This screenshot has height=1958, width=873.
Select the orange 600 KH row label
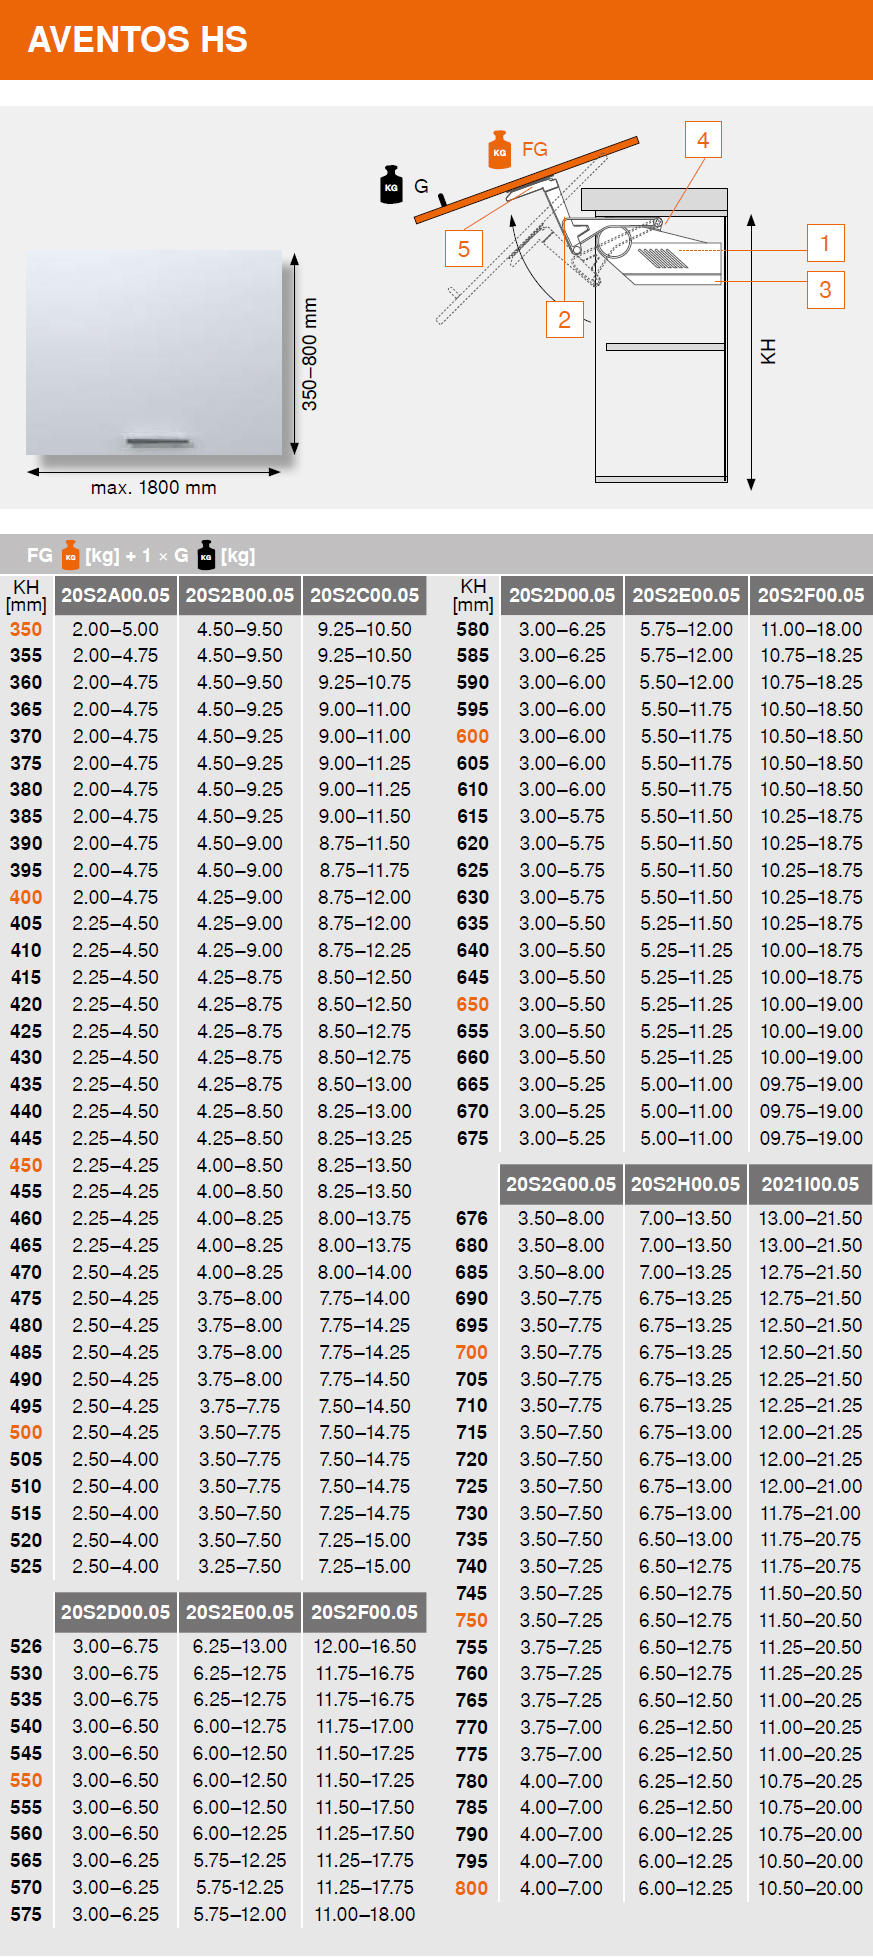473,736
